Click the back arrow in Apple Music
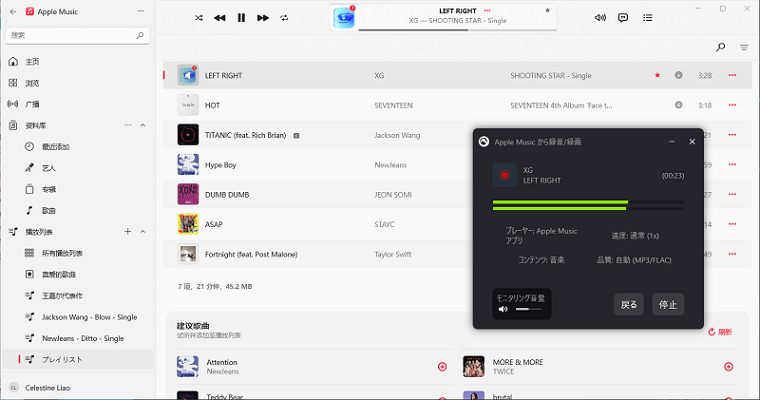Screen dimensions: 760x400 pos(13,11)
